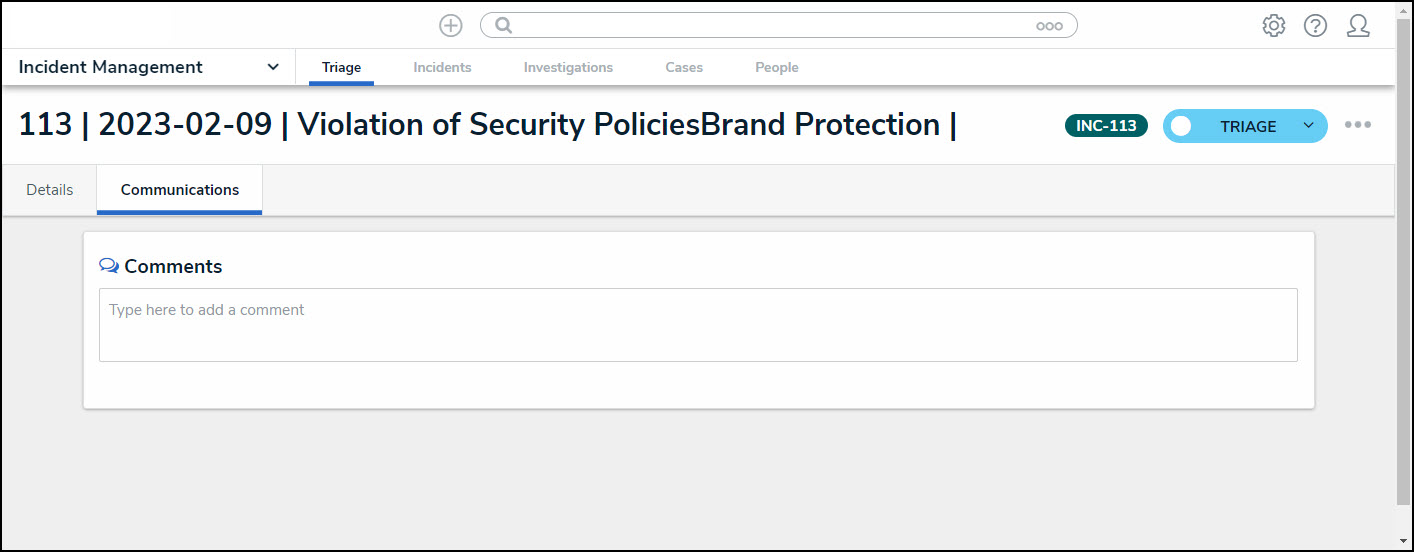
Task: Click the INC-113 badge
Action: pyautogui.click(x=1106, y=126)
